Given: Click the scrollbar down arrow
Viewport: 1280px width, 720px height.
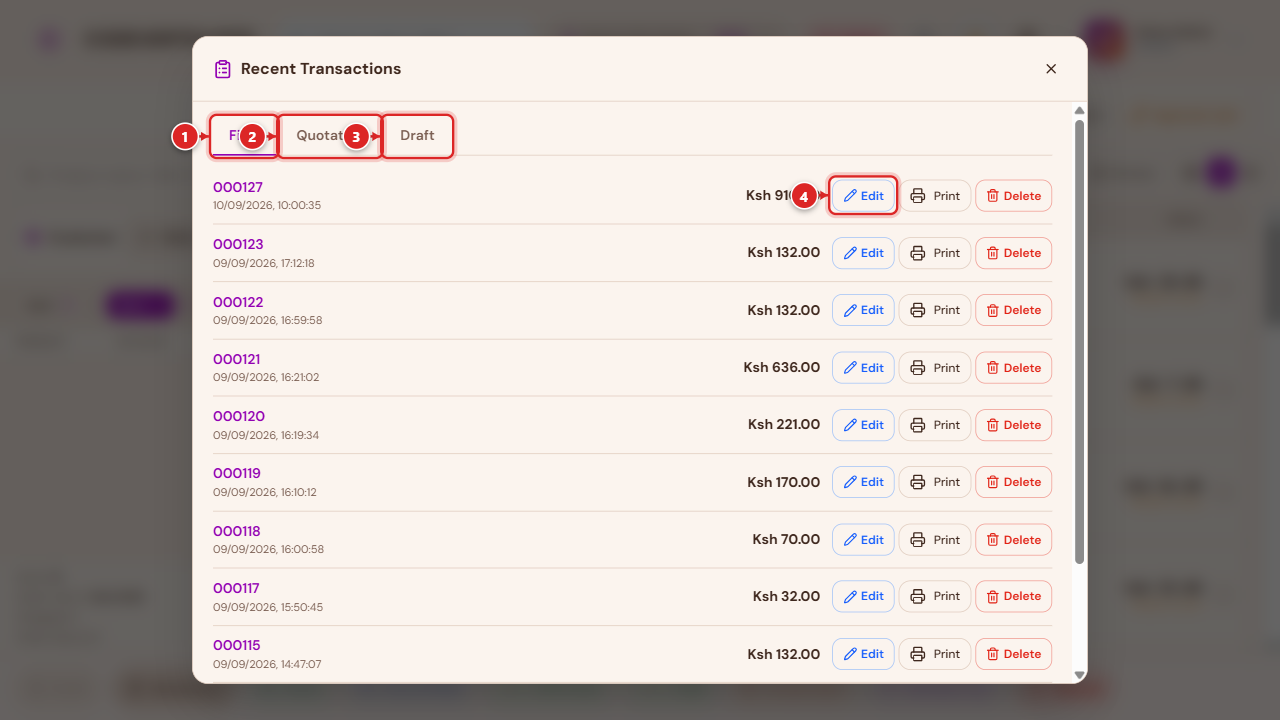Looking at the screenshot, I should pos(1079,676).
